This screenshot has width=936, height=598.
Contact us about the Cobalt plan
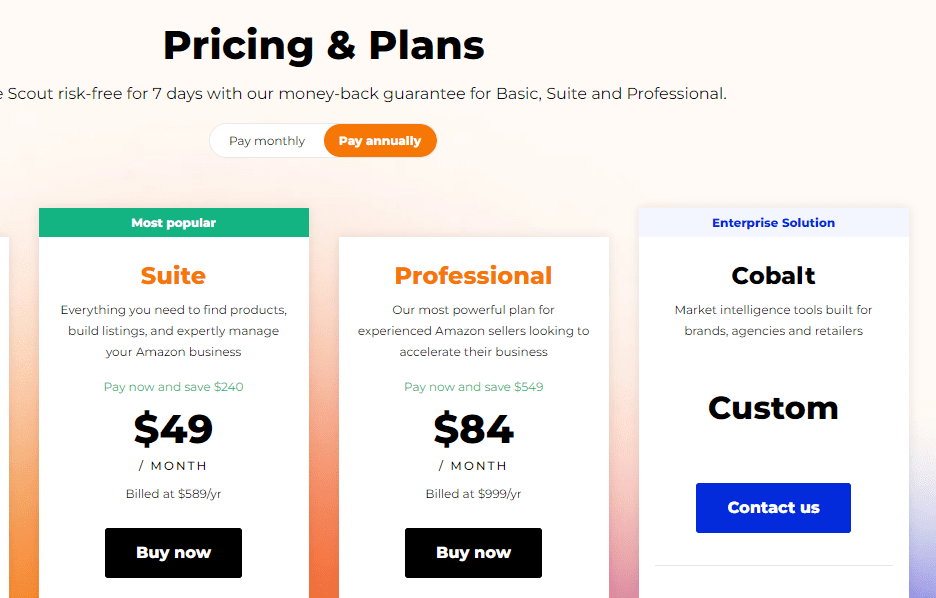(x=773, y=508)
